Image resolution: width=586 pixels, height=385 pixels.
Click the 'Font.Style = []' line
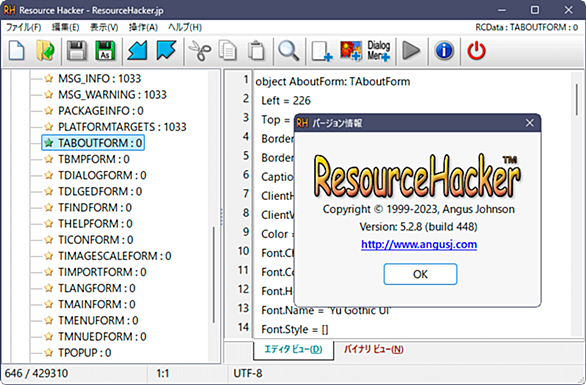(x=294, y=329)
